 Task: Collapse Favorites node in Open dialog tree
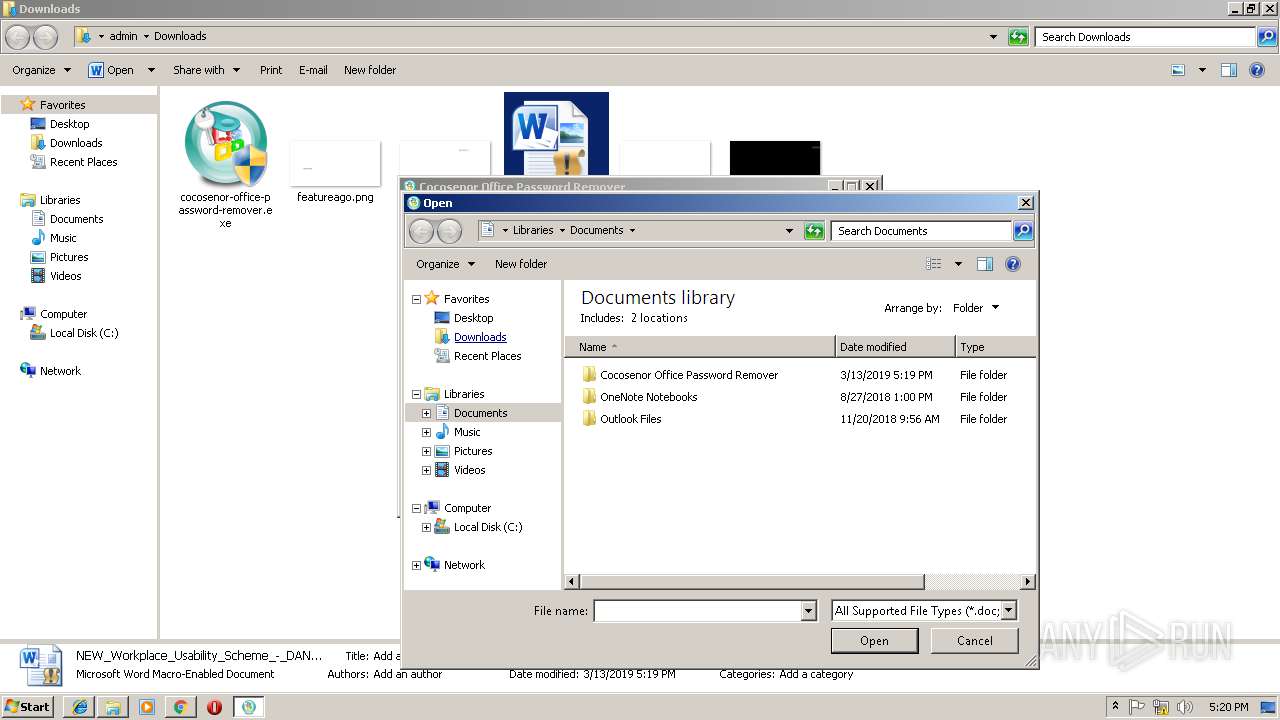pos(416,299)
